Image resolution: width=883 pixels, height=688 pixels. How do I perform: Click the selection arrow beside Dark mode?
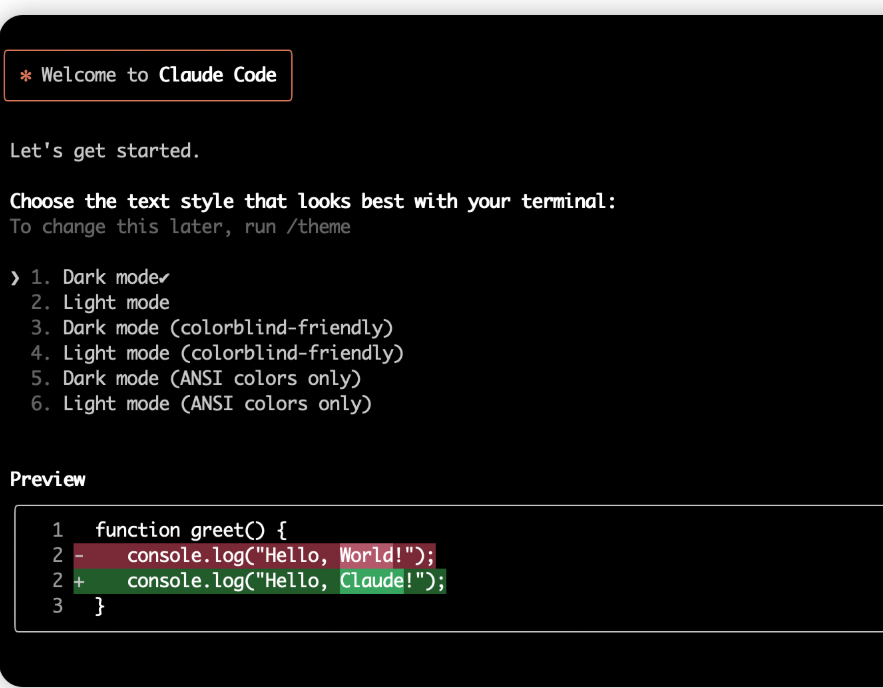click(x=13, y=277)
